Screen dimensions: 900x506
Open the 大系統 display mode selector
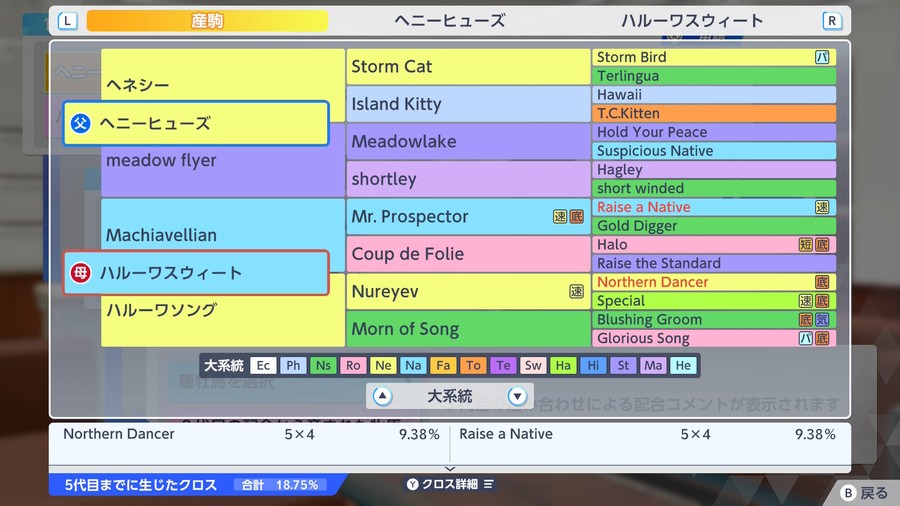click(x=450, y=396)
